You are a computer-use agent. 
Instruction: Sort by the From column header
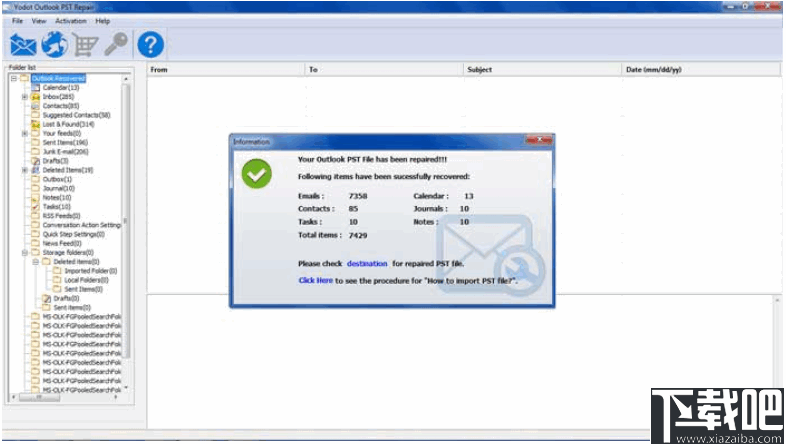pos(226,70)
